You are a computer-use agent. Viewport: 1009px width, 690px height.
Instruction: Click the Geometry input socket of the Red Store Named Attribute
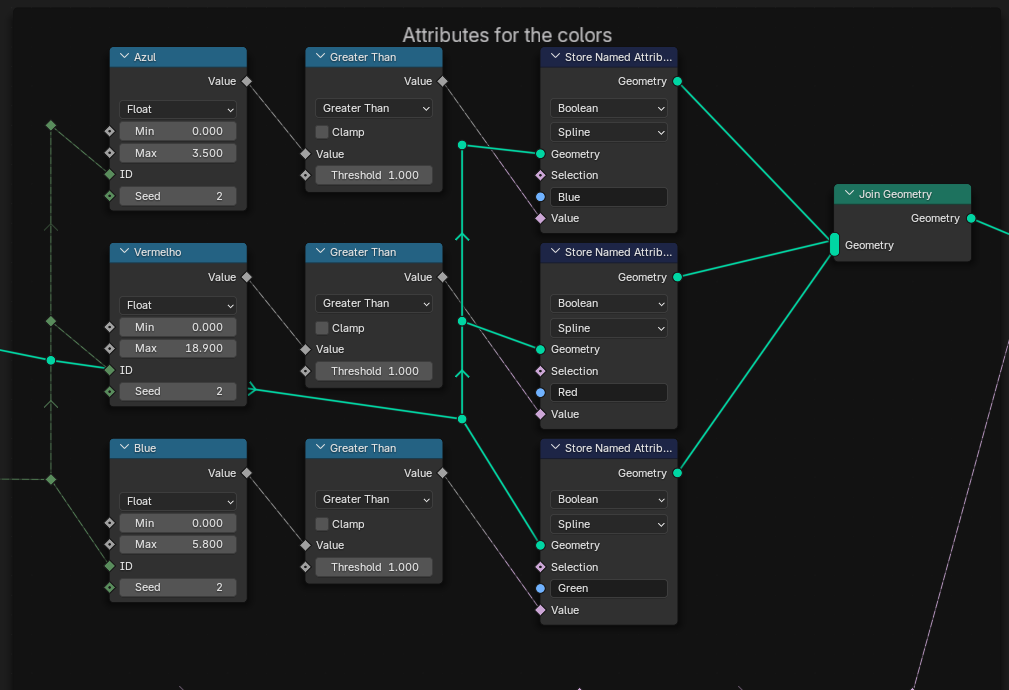(541, 349)
